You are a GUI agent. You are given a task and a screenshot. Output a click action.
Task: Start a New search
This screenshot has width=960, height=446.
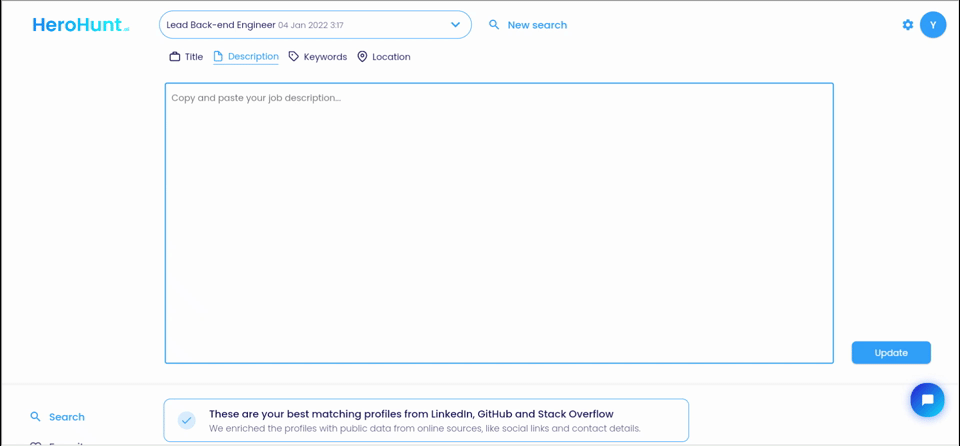coord(537,25)
